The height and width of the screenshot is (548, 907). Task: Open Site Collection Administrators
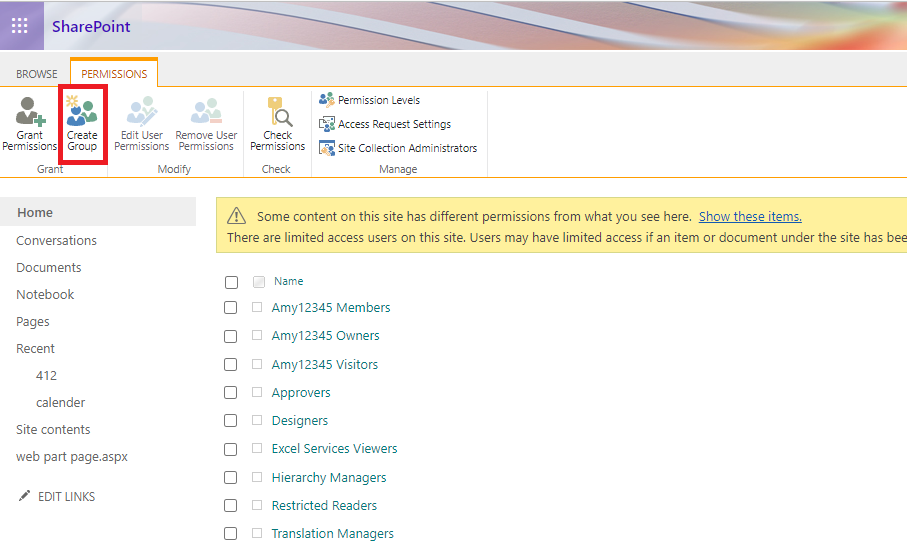398,148
